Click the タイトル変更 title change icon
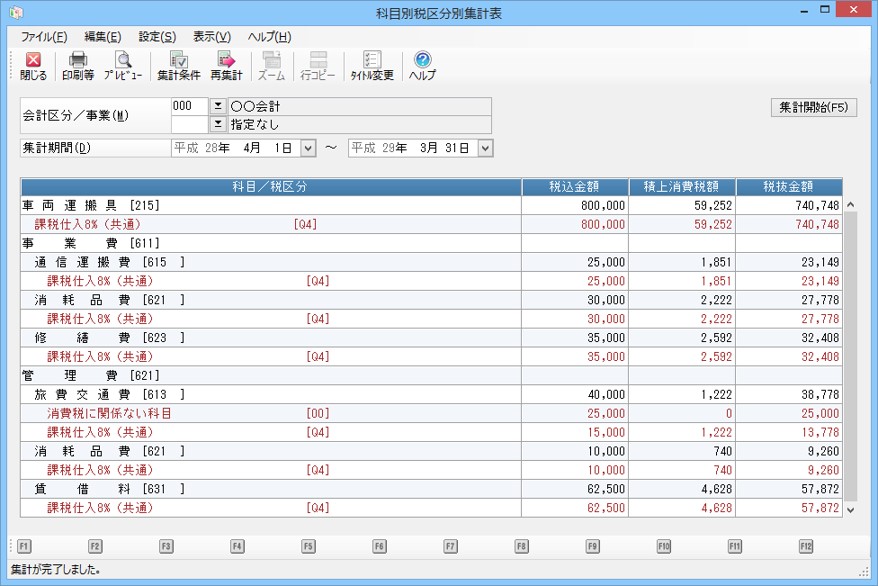878x586 pixels. coord(372,66)
